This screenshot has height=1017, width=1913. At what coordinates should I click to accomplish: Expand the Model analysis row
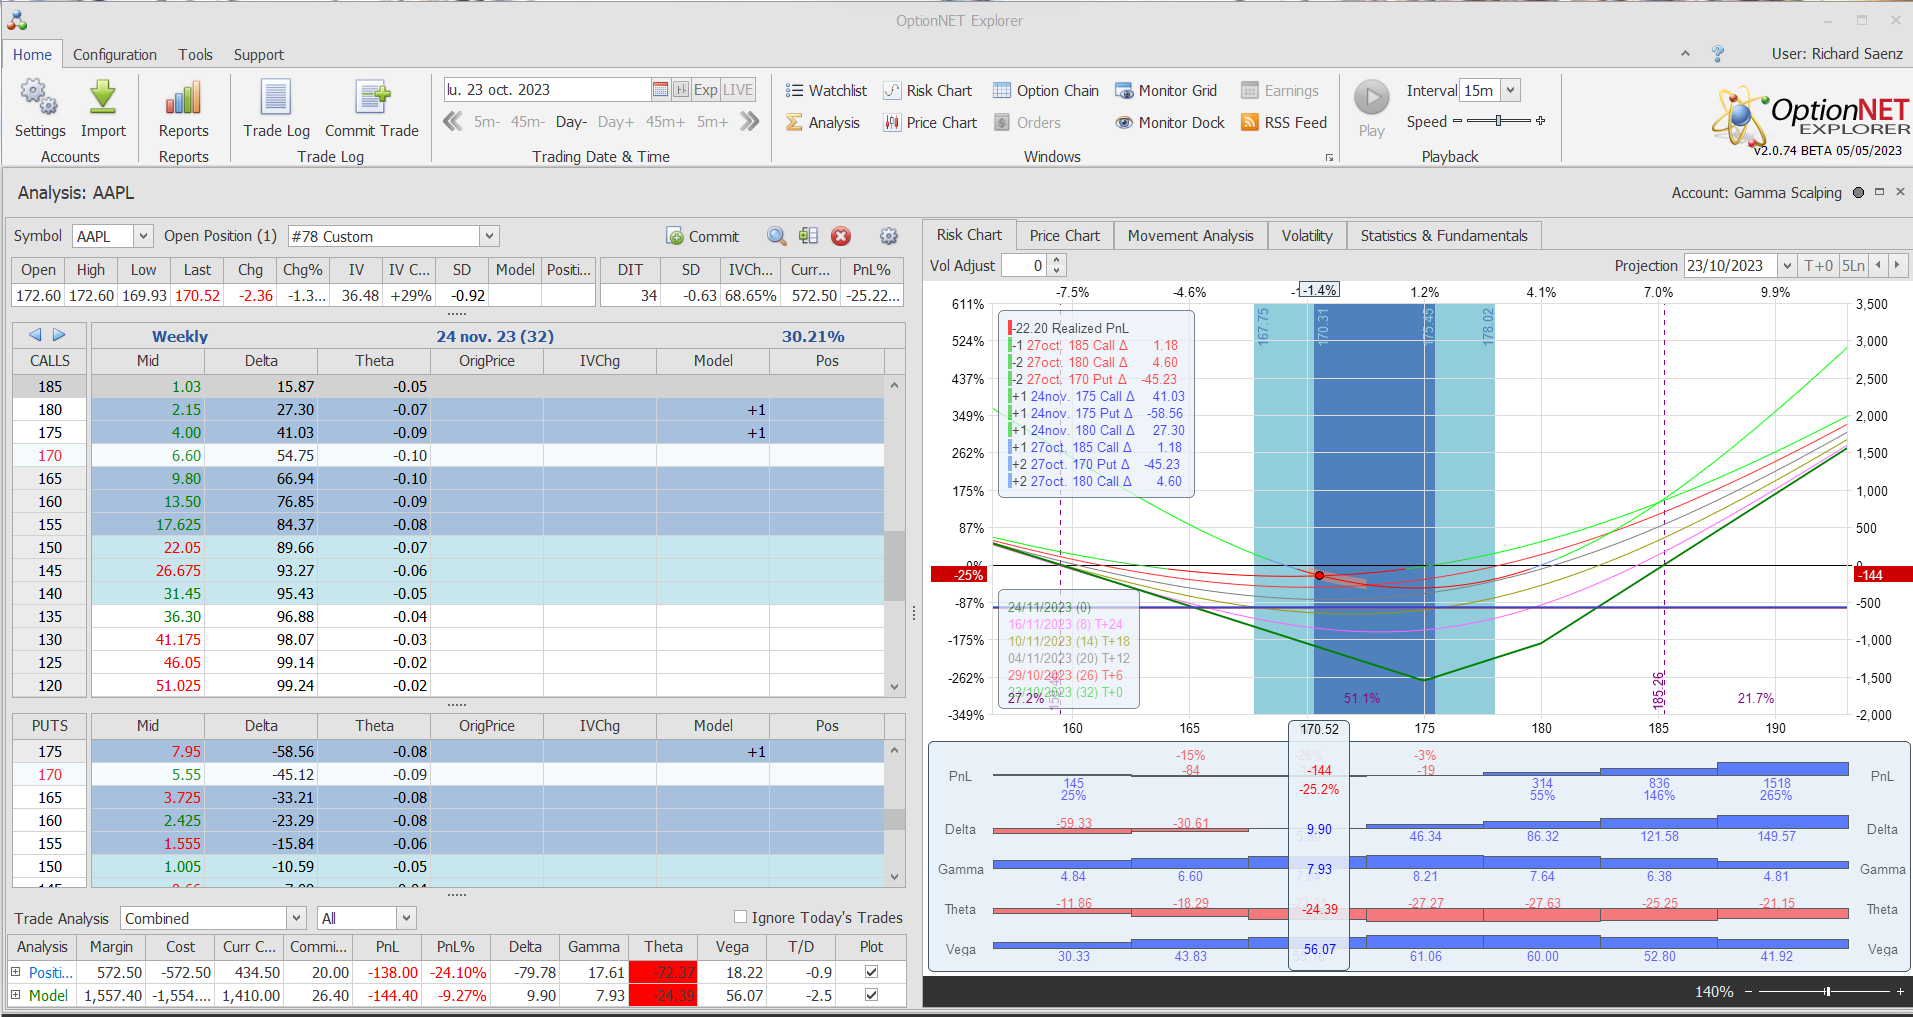point(16,995)
